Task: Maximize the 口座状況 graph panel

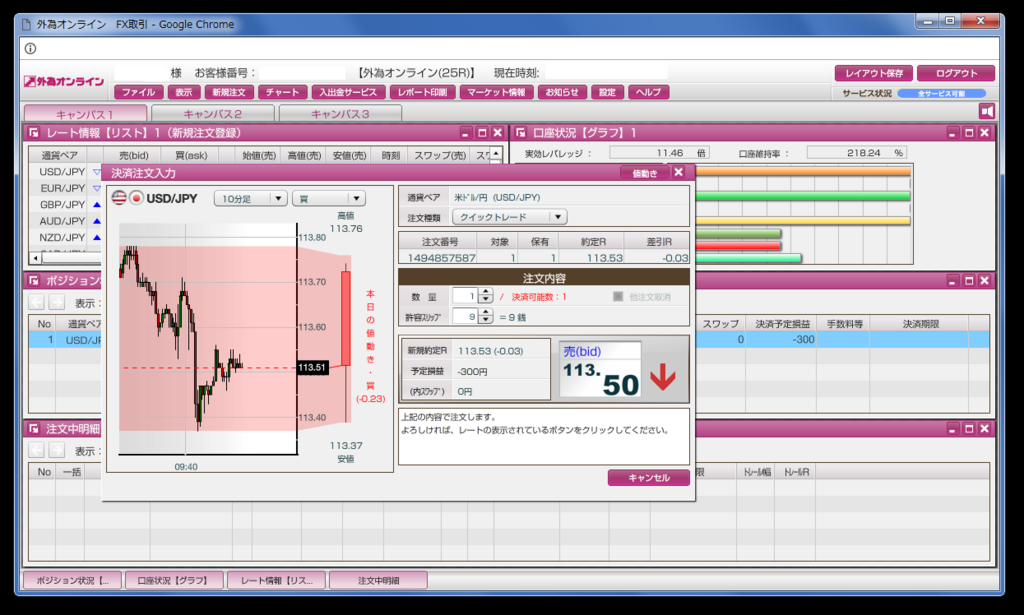Action: tap(969, 133)
